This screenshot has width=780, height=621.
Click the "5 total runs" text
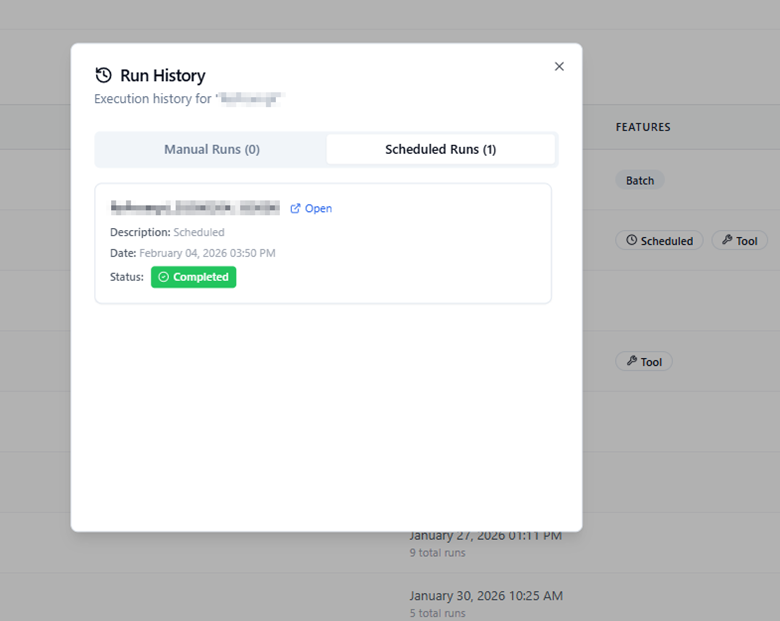pos(437,613)
